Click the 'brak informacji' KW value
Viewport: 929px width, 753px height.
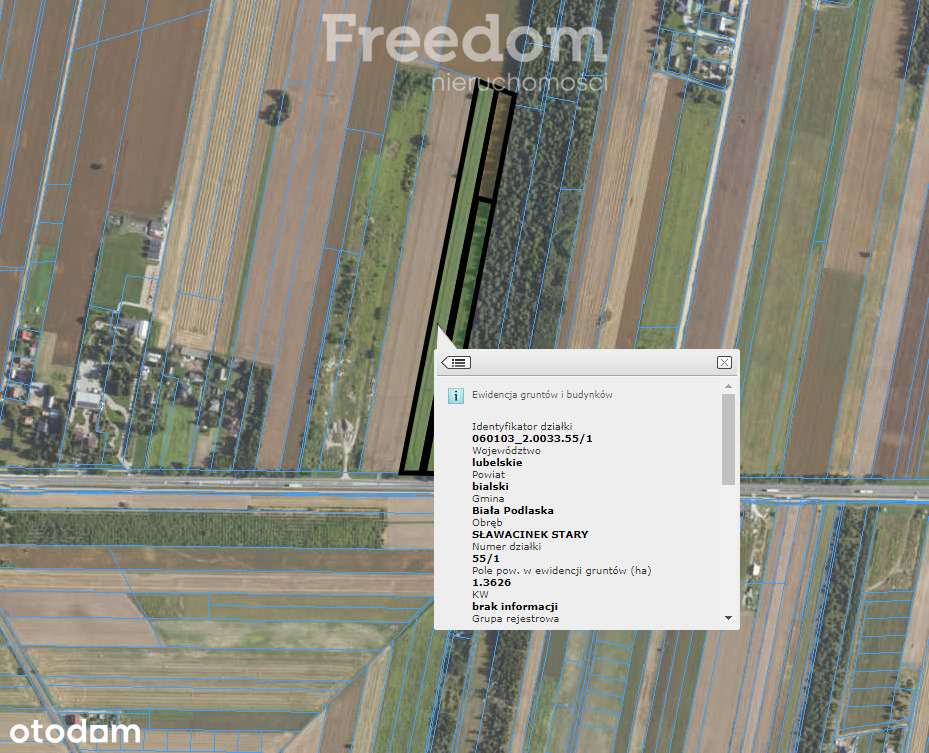(515, 606)
